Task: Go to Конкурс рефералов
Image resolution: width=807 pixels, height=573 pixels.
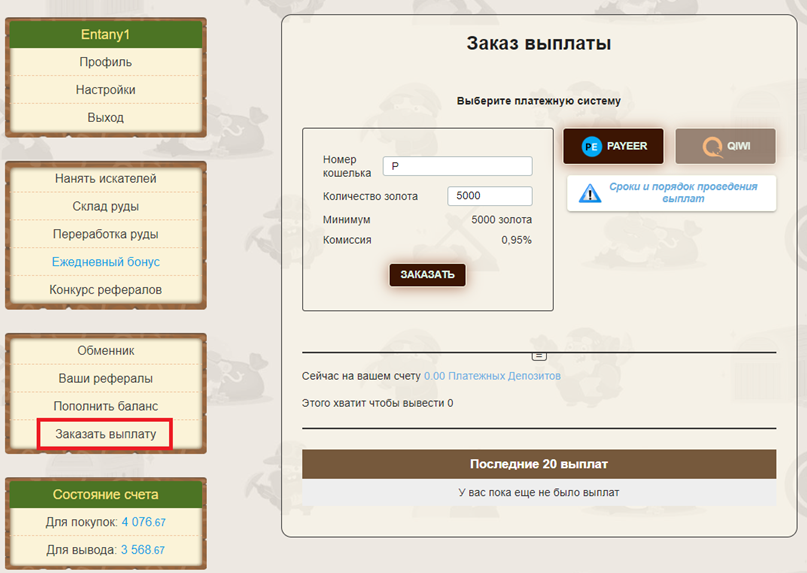Action: click(106, 290)
